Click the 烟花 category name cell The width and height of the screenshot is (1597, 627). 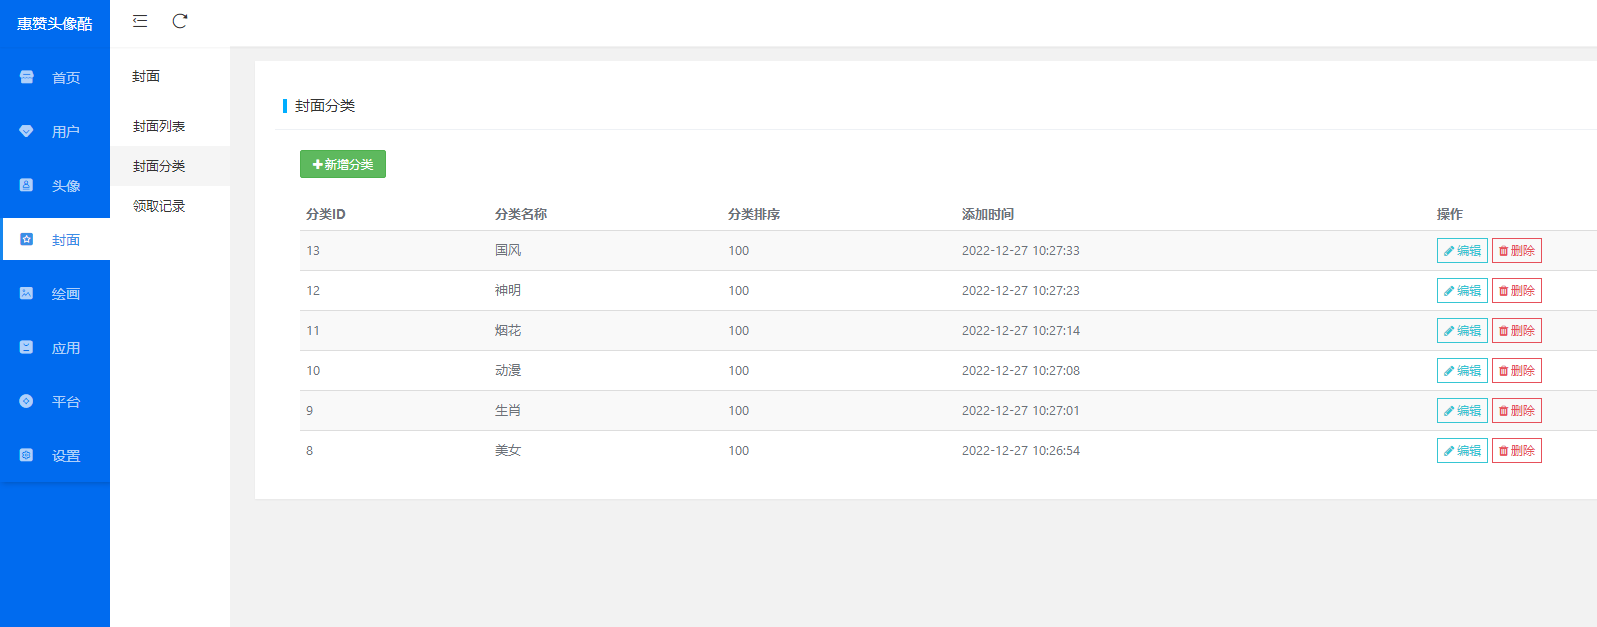(x=508, y=330)
